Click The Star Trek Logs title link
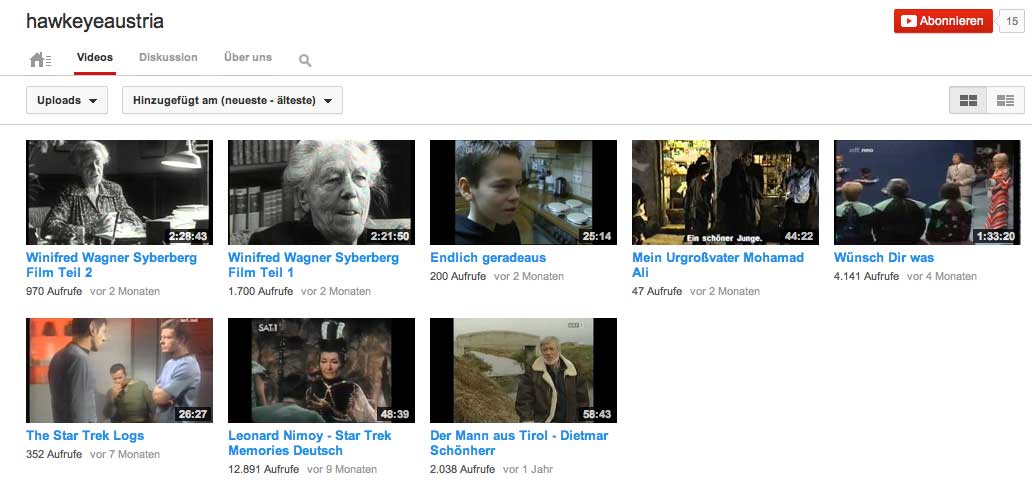Image resolution: width=1032 pixels, height=487 pixels. [x=85, y=436]
